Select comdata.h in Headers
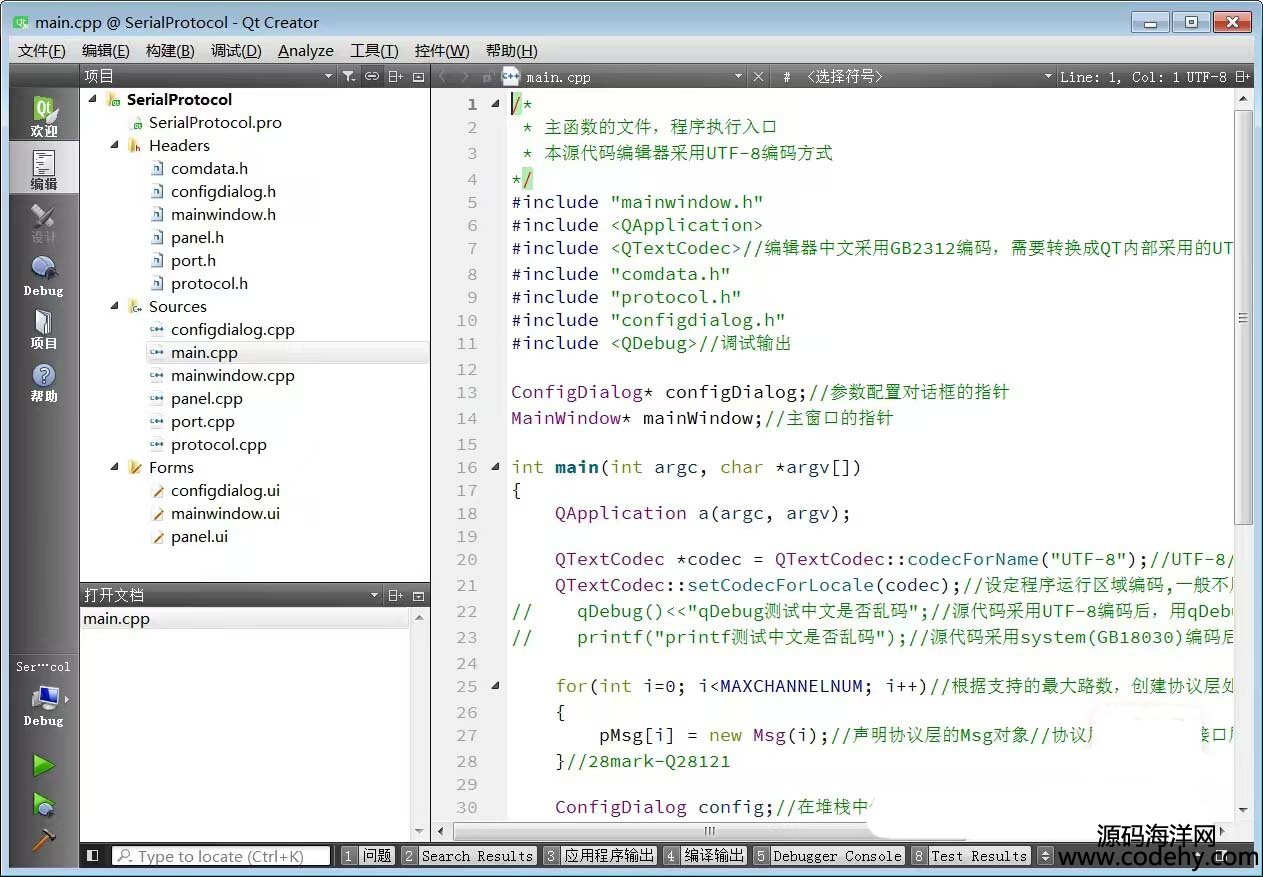 click(x=209, y=168)
